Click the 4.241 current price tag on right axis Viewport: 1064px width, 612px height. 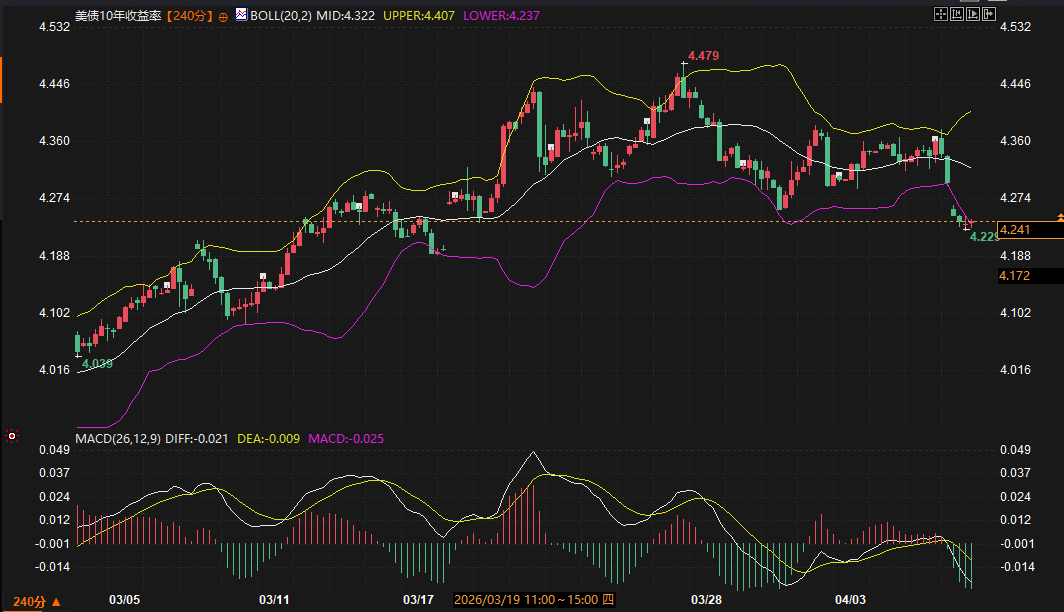click(x=1031, y=230)
